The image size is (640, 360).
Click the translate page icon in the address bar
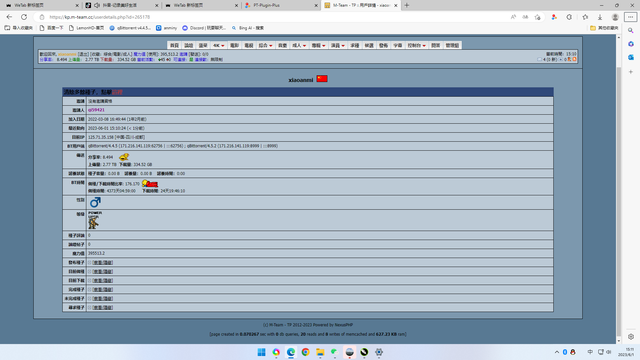coord(525,17)
